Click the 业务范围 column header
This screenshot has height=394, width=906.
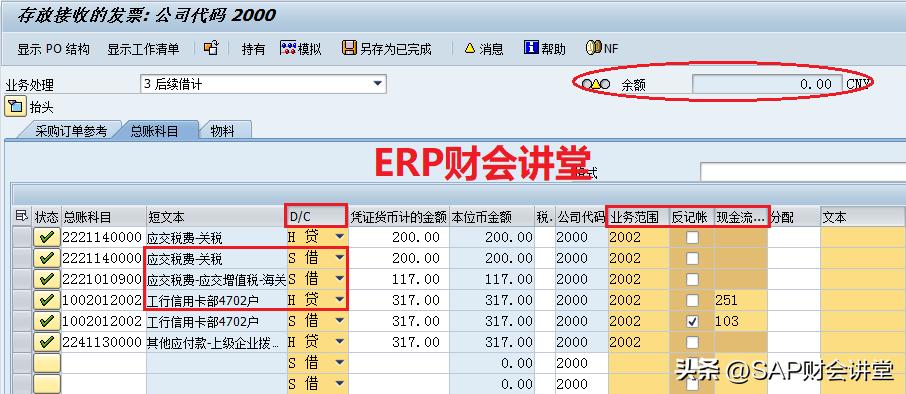click(x=638, y=217)
